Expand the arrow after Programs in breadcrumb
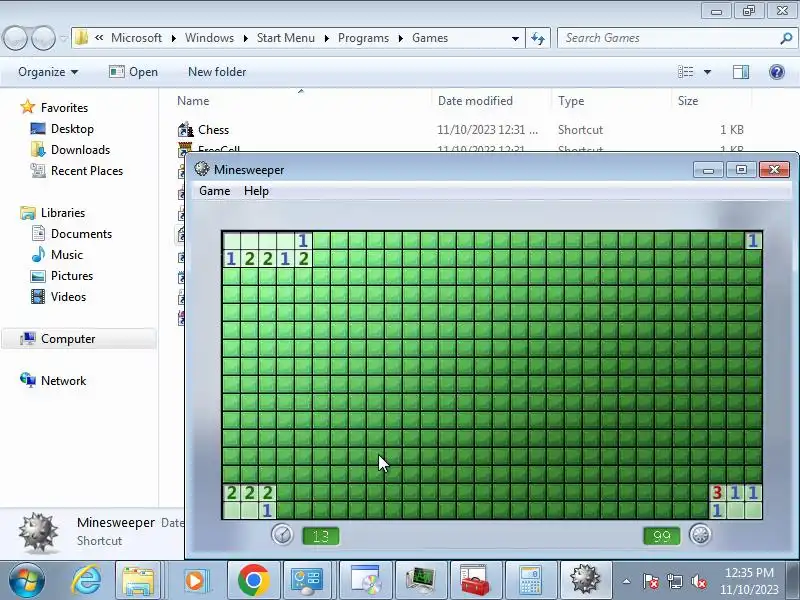This screenshot has width=800, height=600. coord(401,38)
